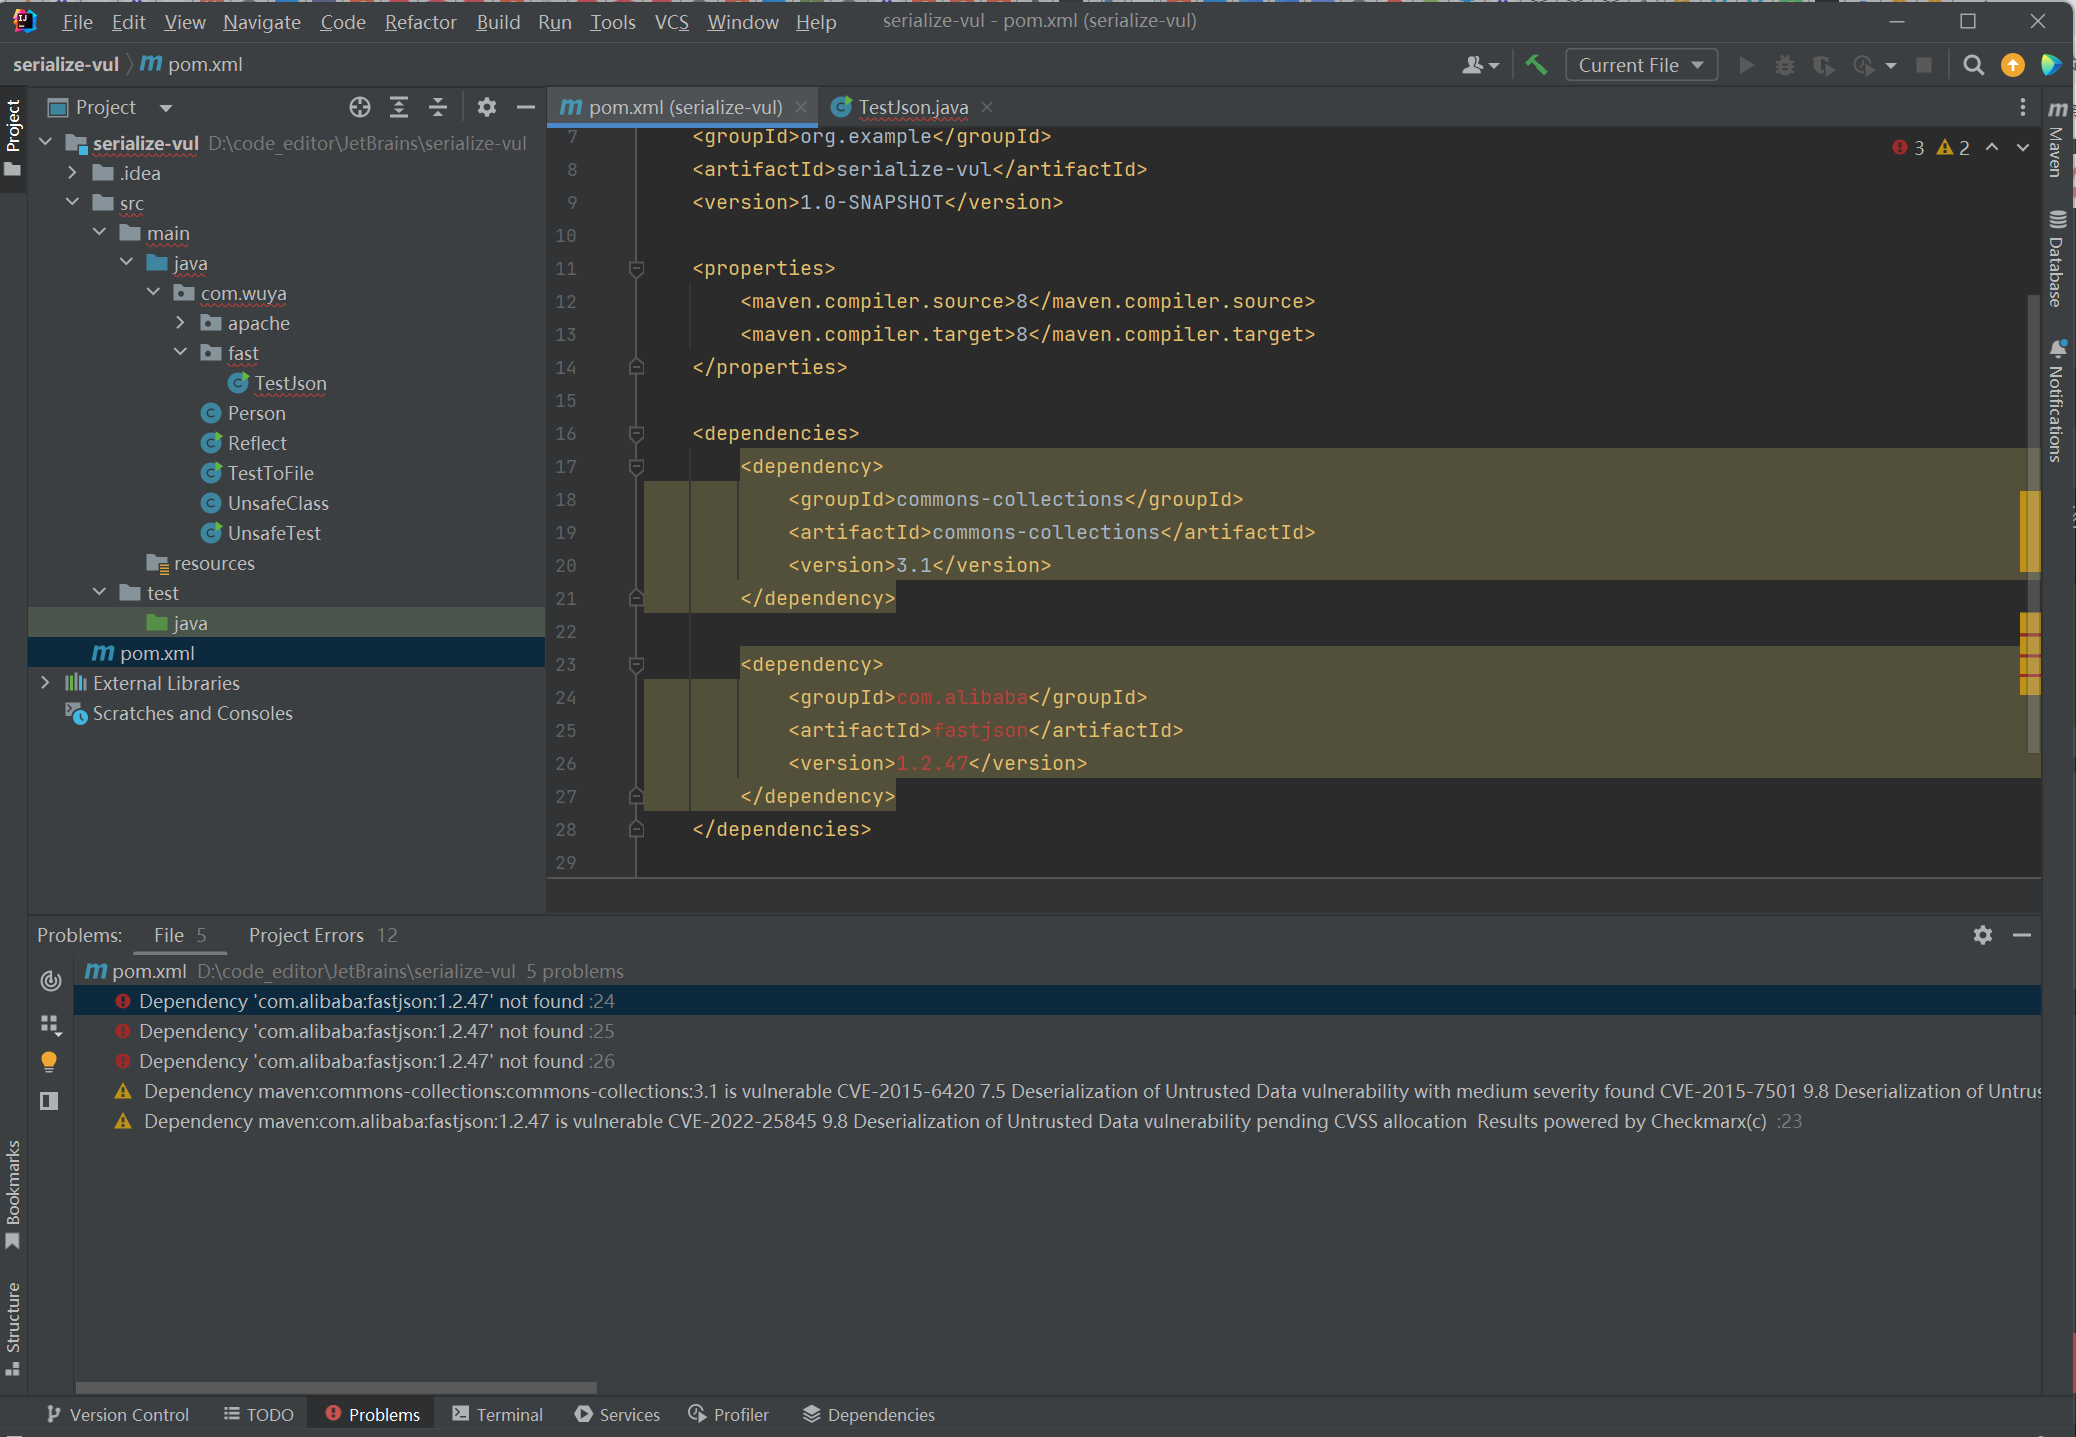The width and height of the screenshot is (2076, 1437).
Task: Open Project panel gear options
Action: click(487, 107)
